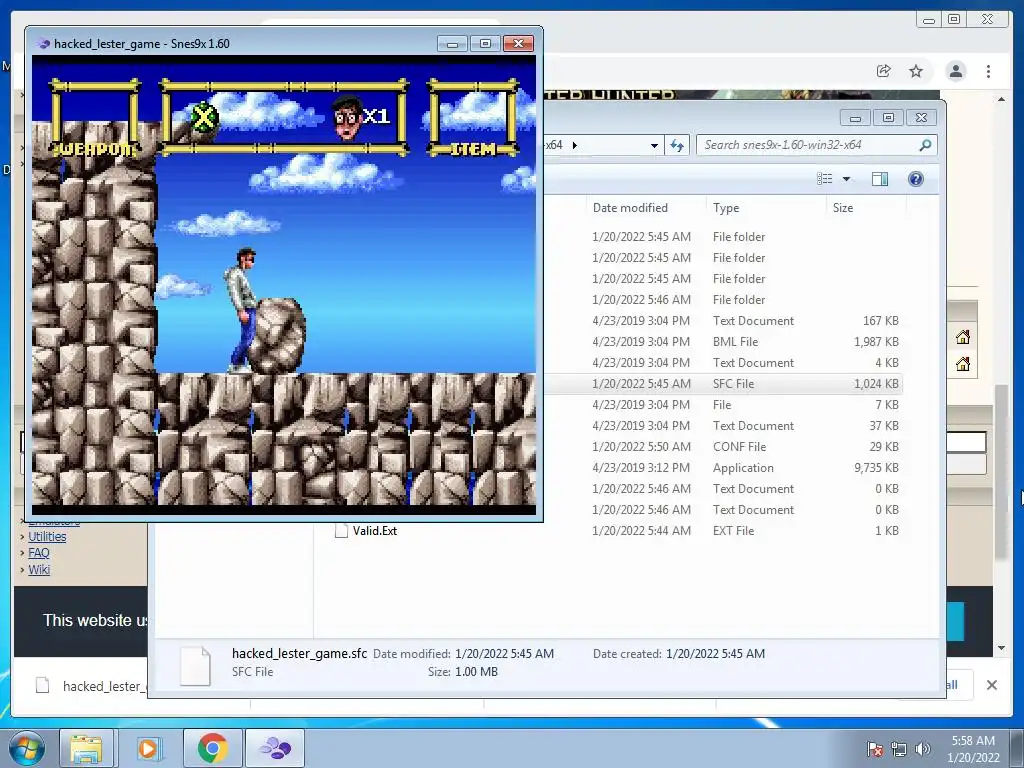The height and width of the screenshot is (768, 1024).
Task: Open the Wiki link on the webpage
Action: 39,569
